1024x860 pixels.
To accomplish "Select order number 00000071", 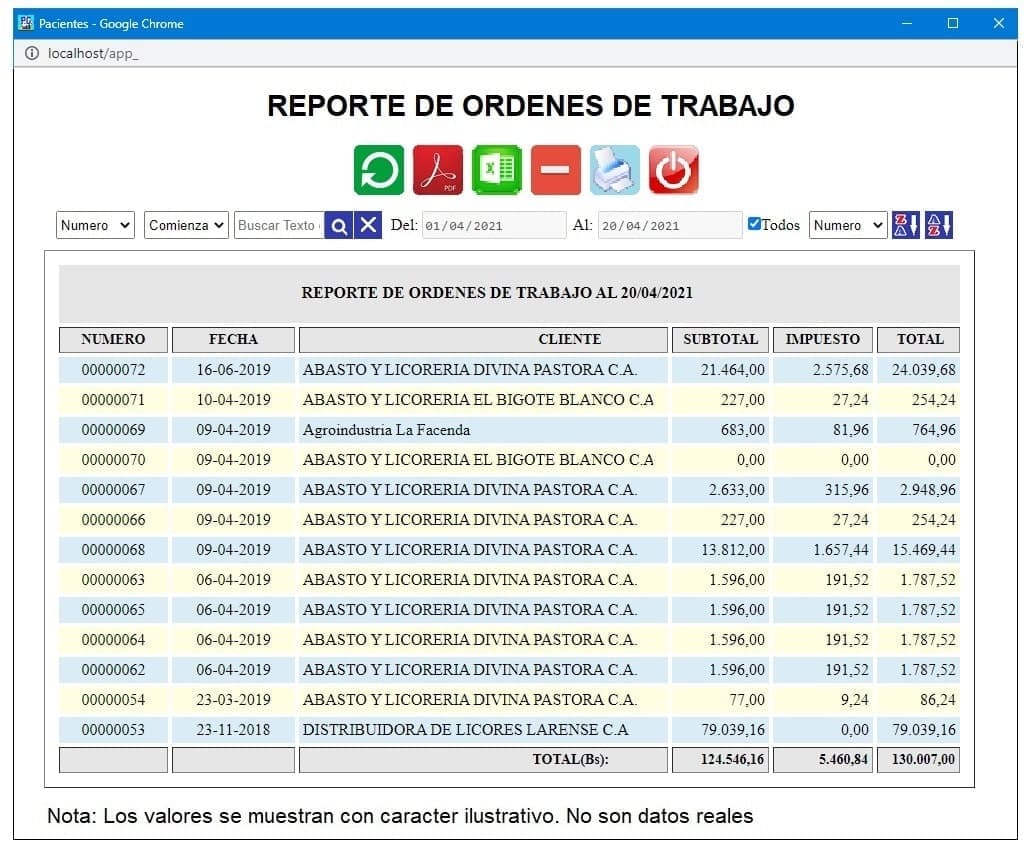I will (113, 400).
